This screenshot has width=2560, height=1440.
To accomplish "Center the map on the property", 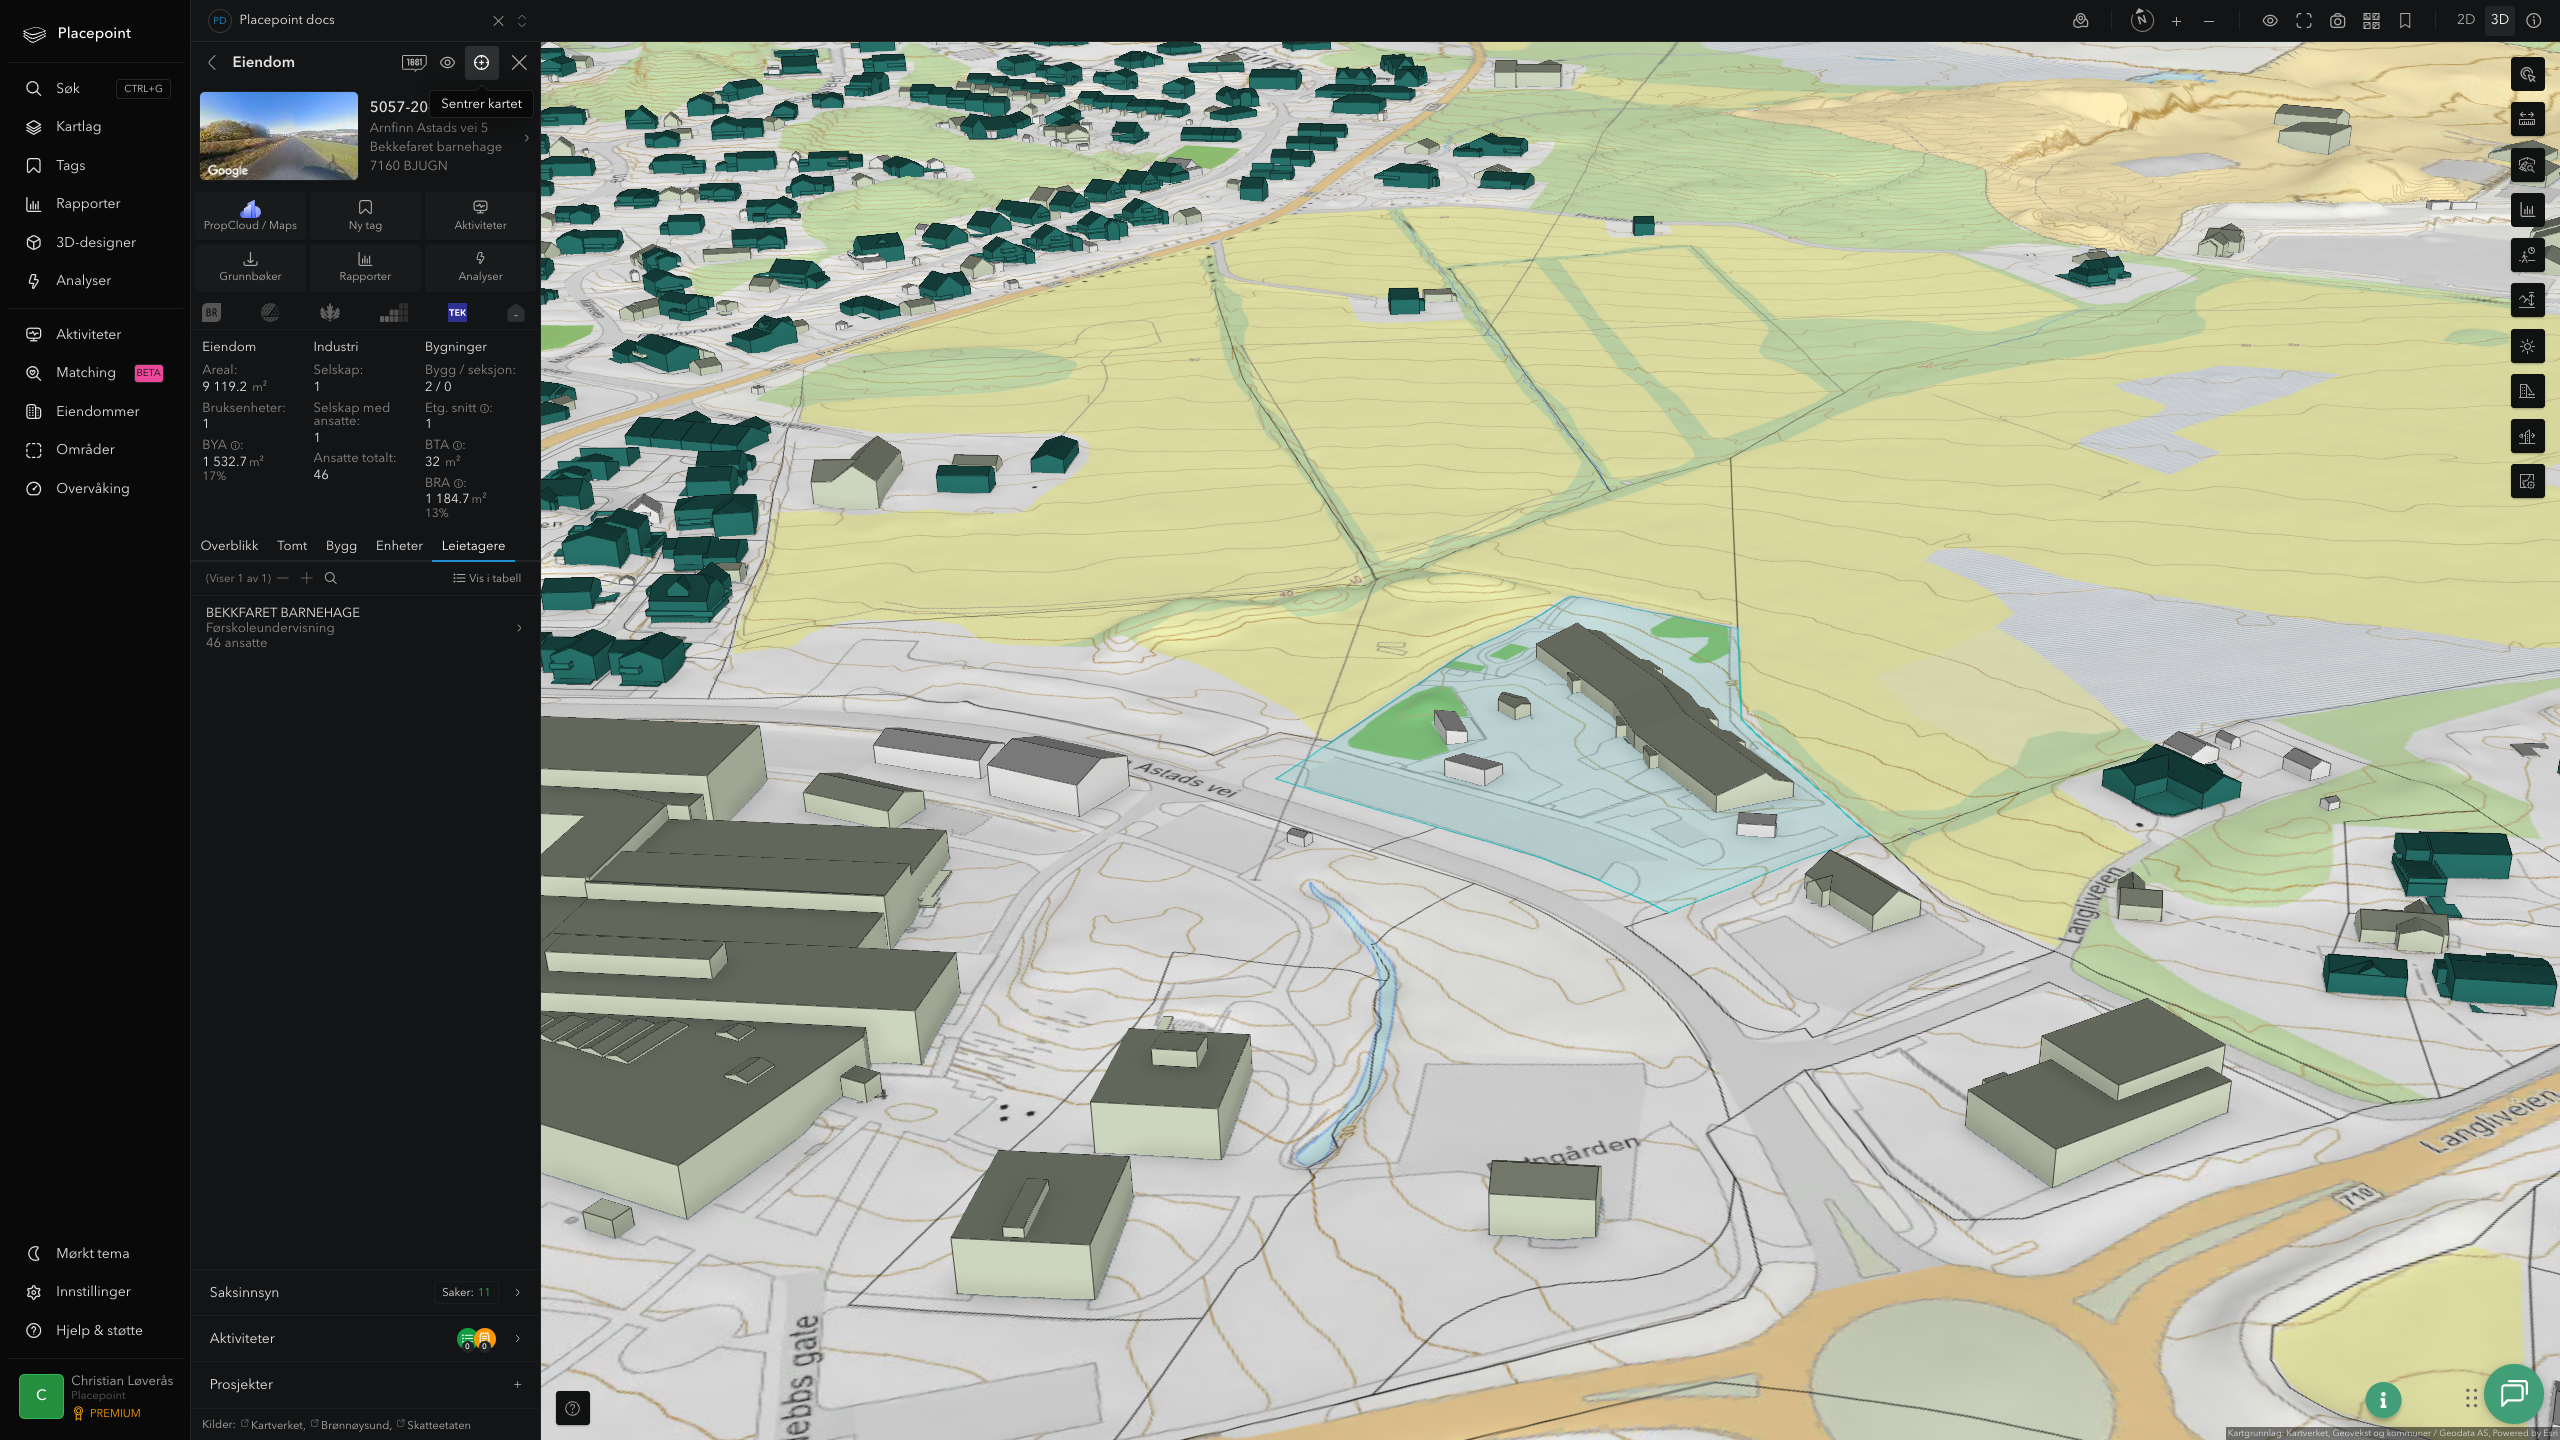I will pyautogui.click(x=481, y=62).
